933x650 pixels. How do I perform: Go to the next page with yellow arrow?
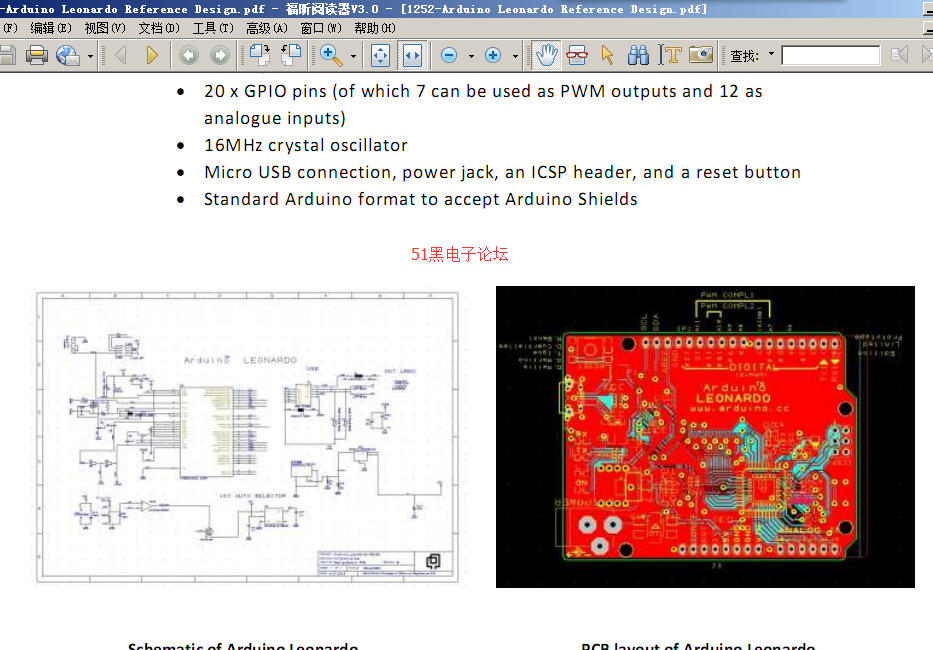click(152, 55)
